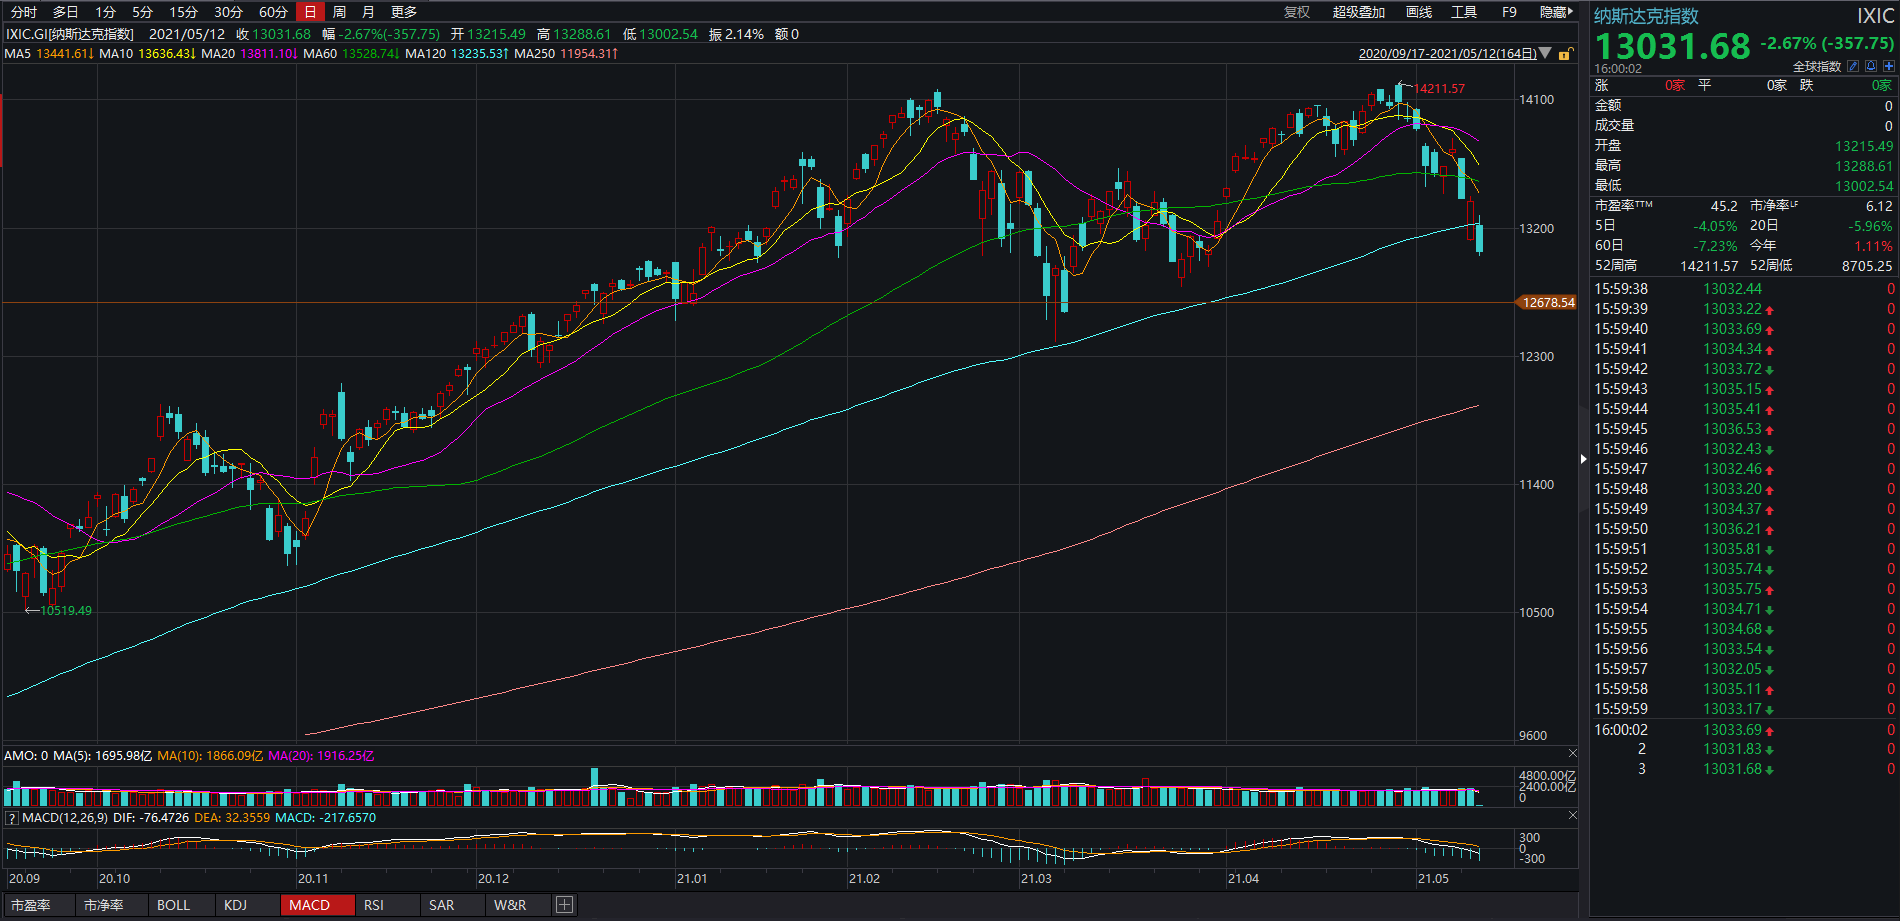Screen dimensions: 1900x921
Task: Close the AMO volume sub-chart panel
Action: (x=1572, y=754)
